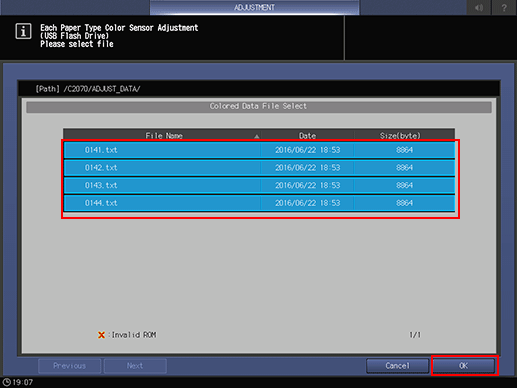
Task: Click the Colored Data File Select title bar
Action: [259, 107]
